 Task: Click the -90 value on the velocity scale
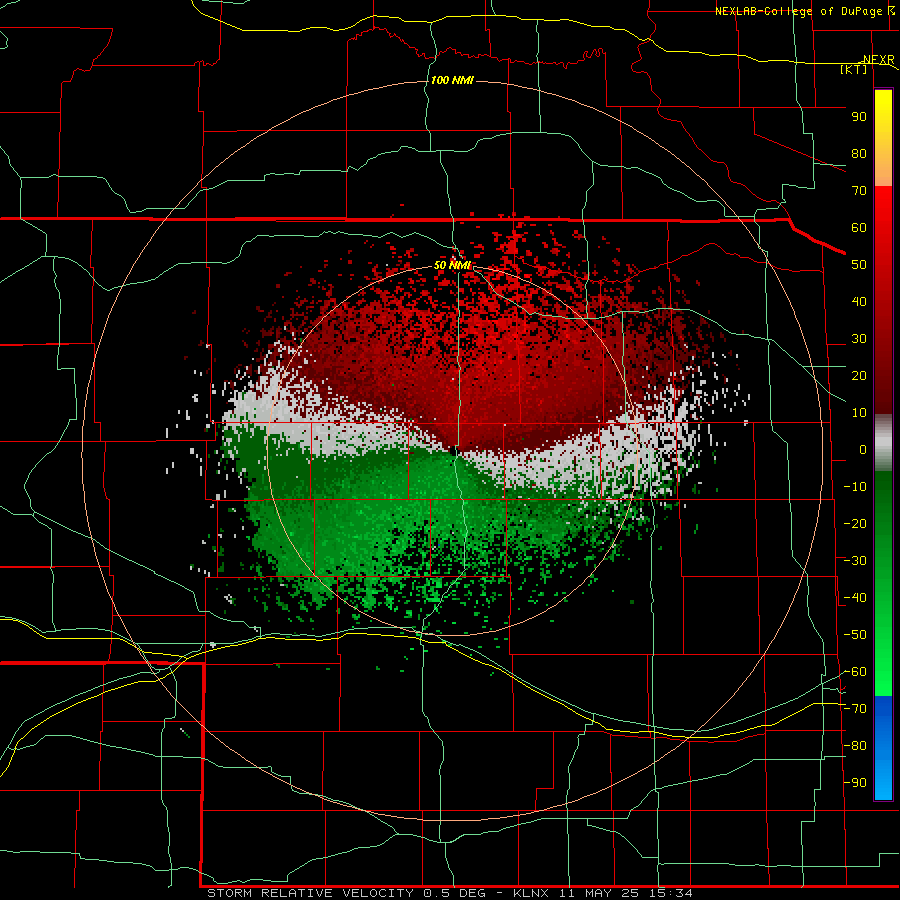[x=855, y=783]
